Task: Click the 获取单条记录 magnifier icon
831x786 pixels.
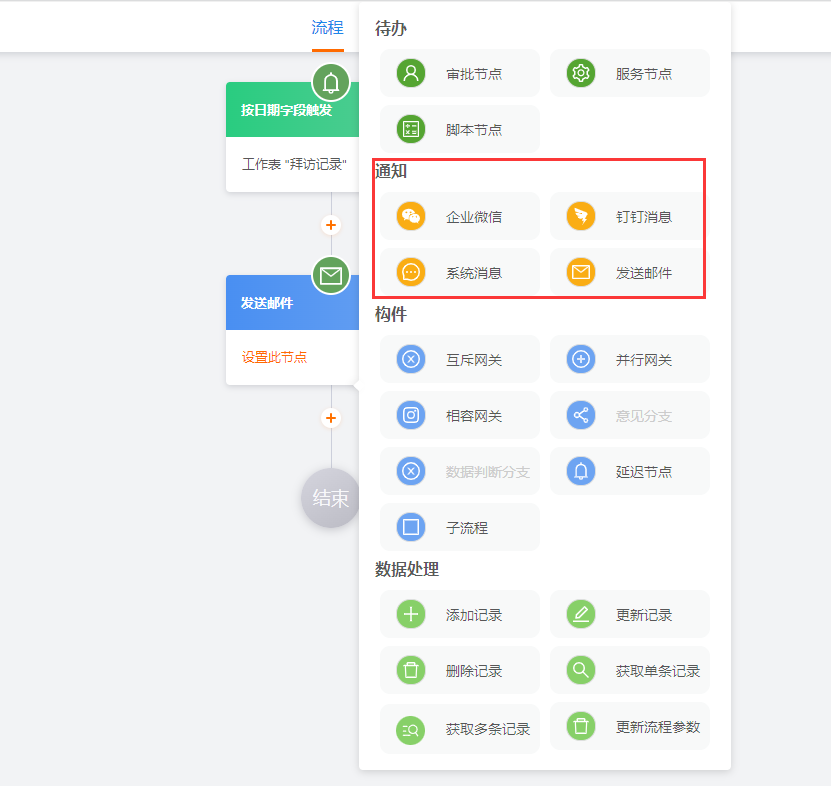Action: [x=581, y=670]
